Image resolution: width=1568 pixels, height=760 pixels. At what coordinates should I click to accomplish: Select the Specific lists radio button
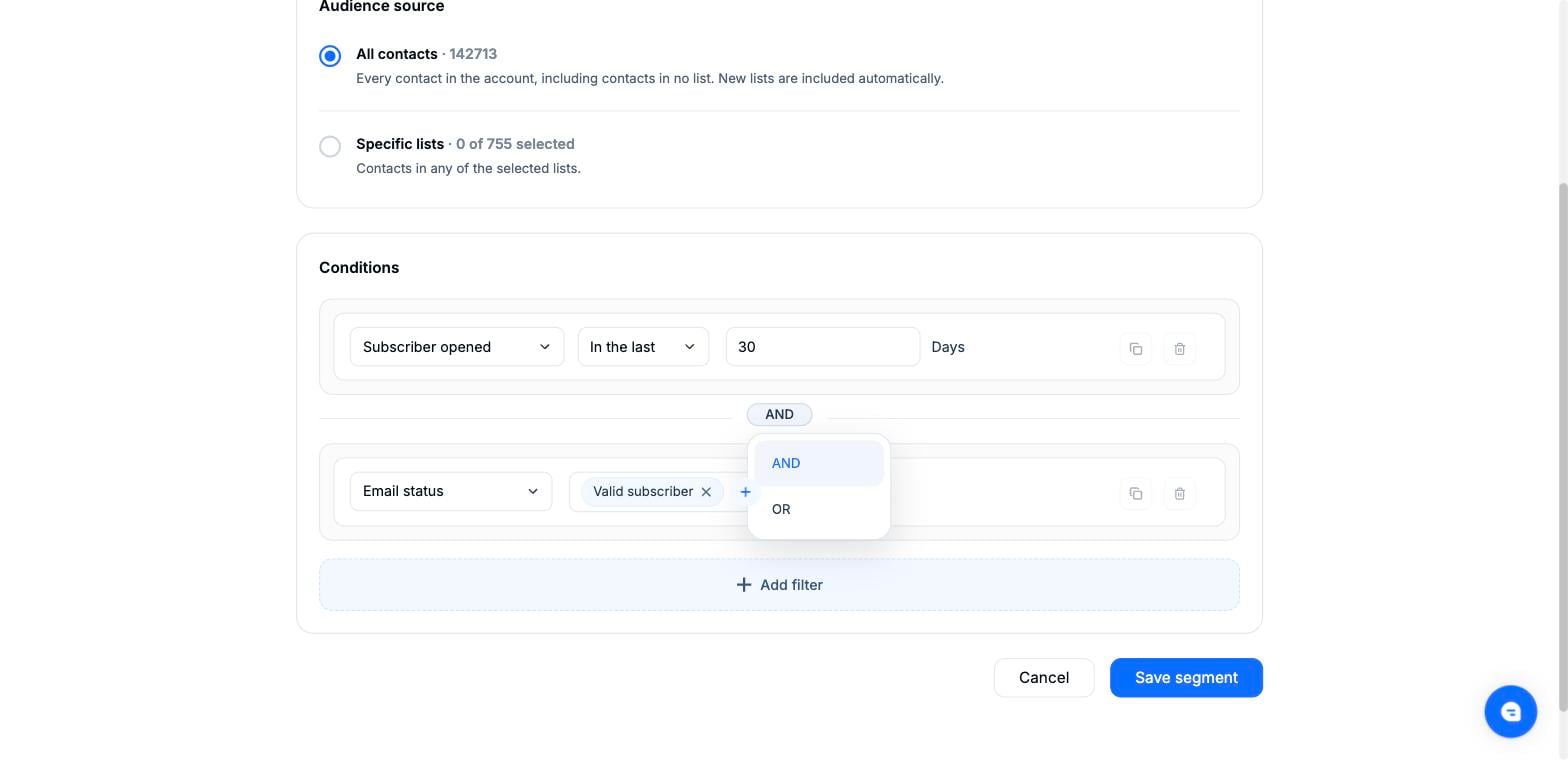pos(330,146)
